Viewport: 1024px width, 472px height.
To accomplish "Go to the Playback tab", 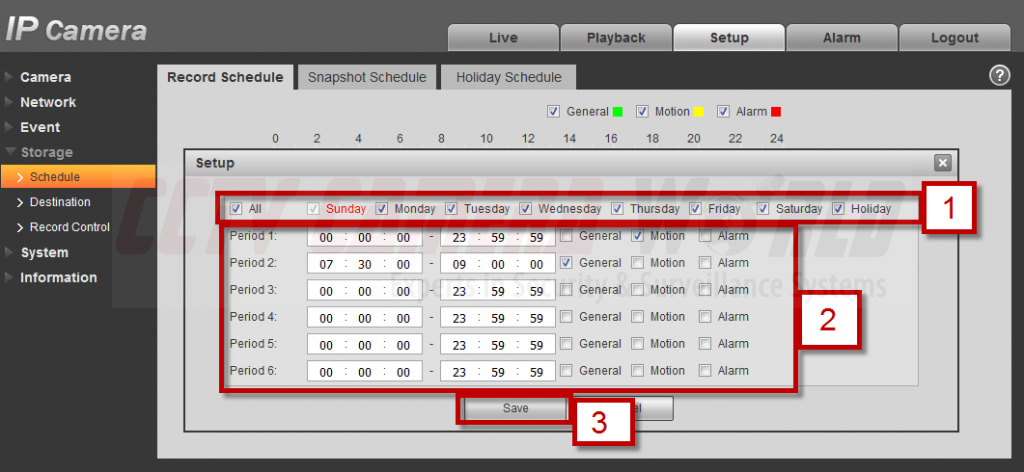I will coord(615,38).
